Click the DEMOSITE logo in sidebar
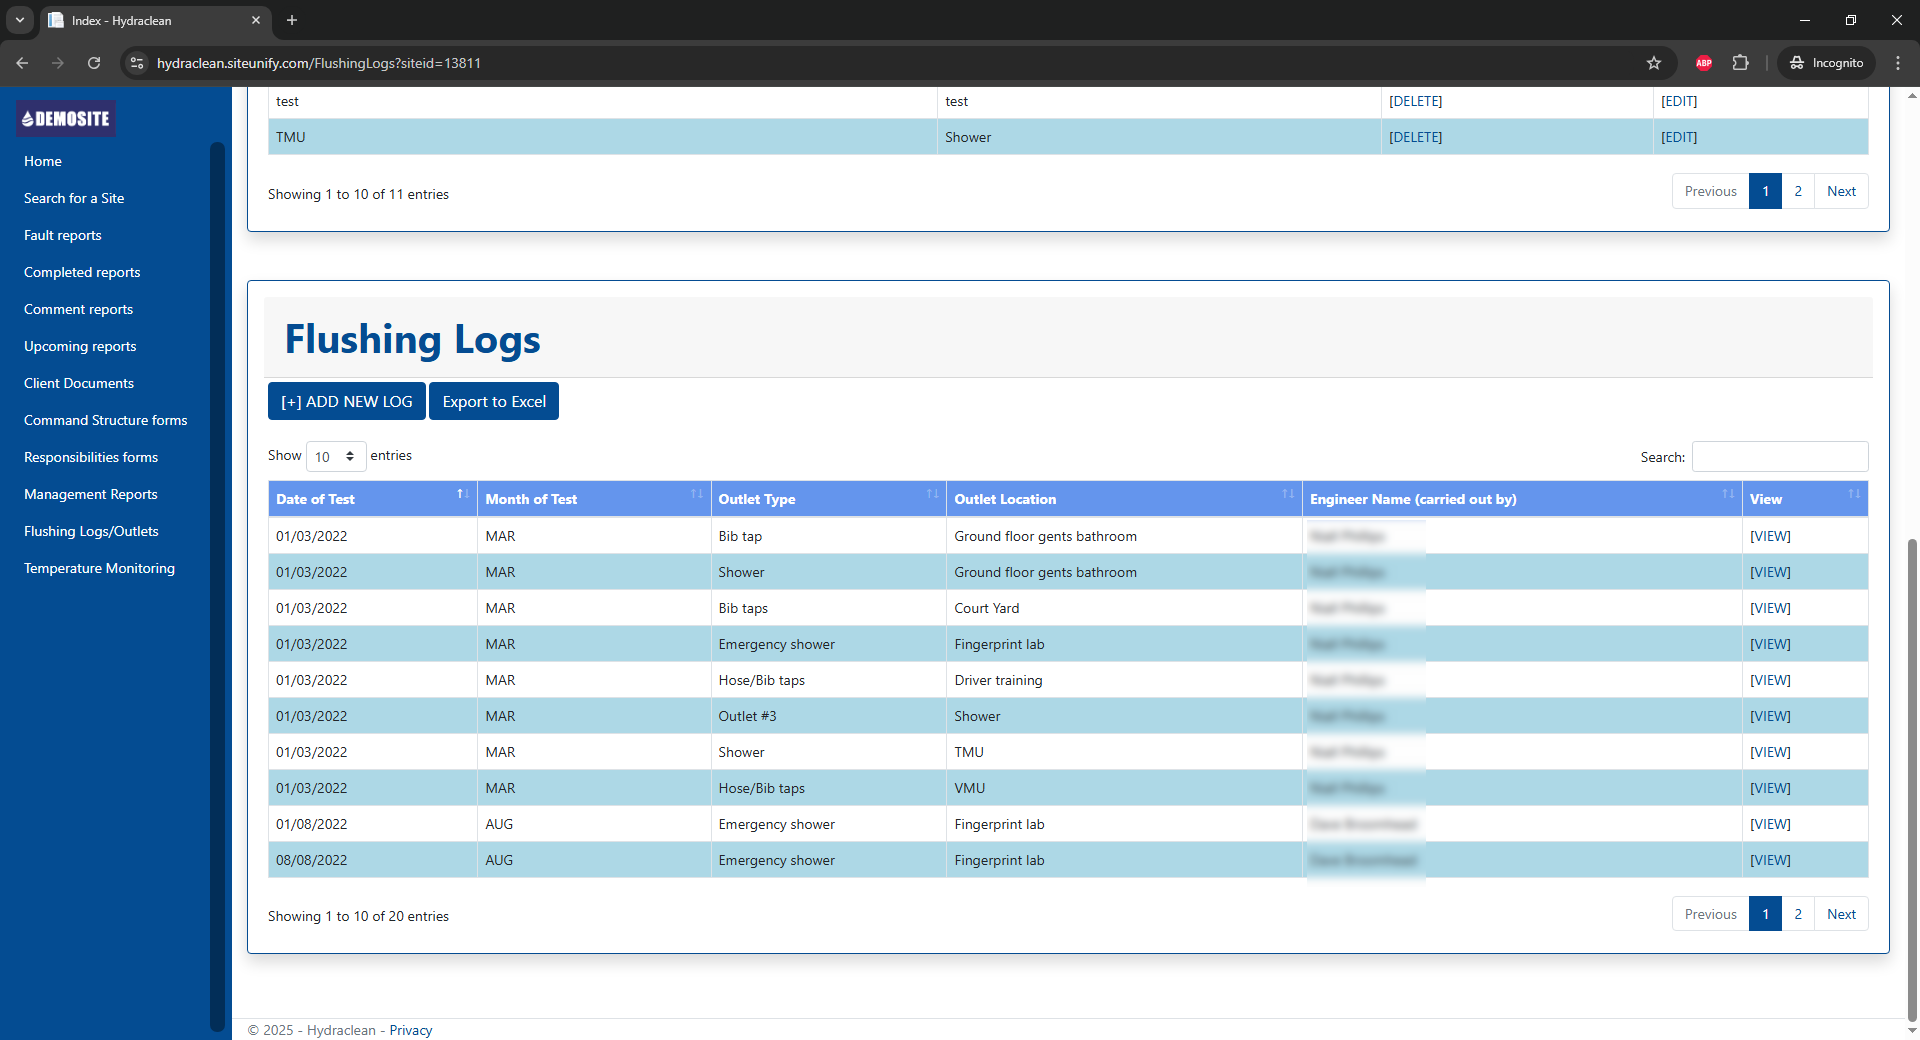Image resolution: width=1920 pixels, height=1040 pixels. click(x=66, y=118)
